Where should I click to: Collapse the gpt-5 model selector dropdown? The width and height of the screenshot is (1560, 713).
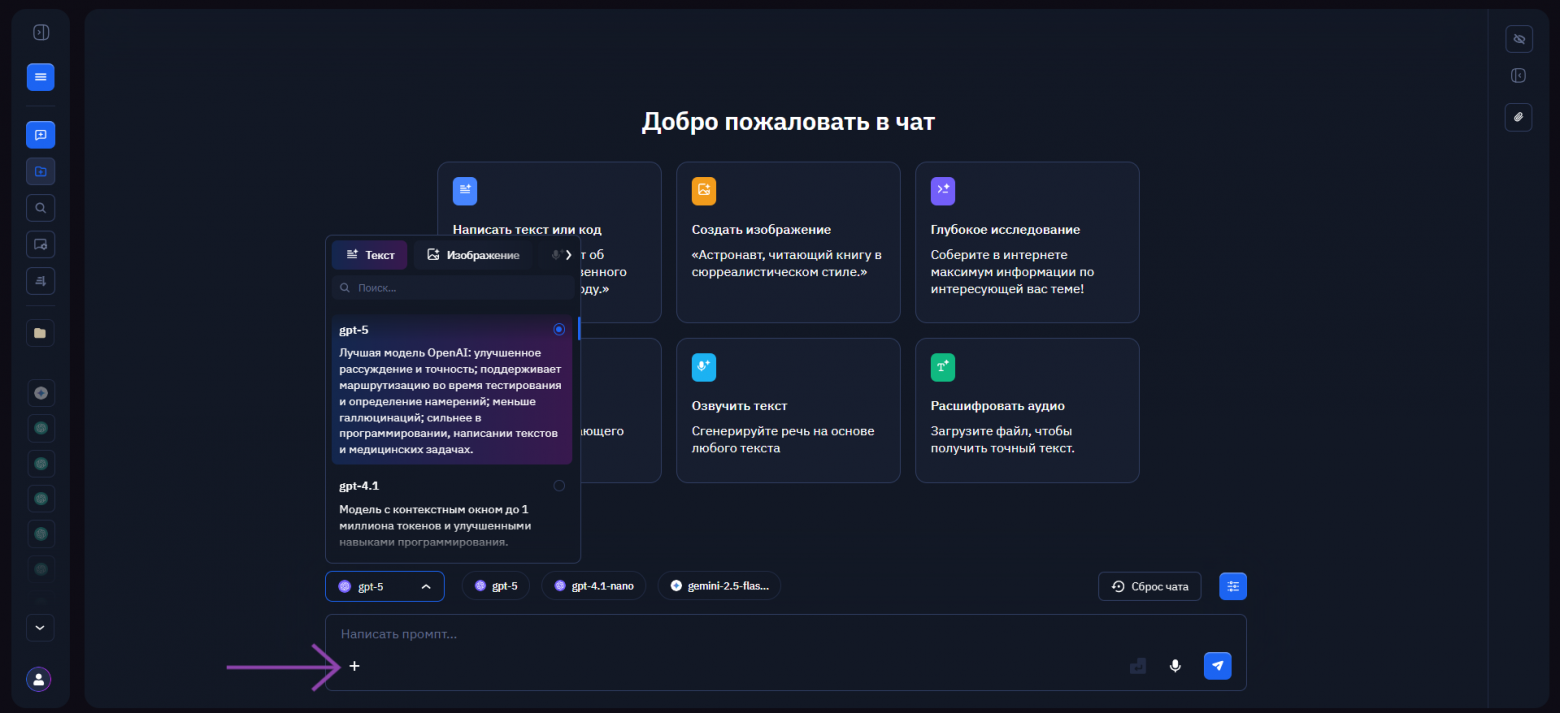coord(425,586)
